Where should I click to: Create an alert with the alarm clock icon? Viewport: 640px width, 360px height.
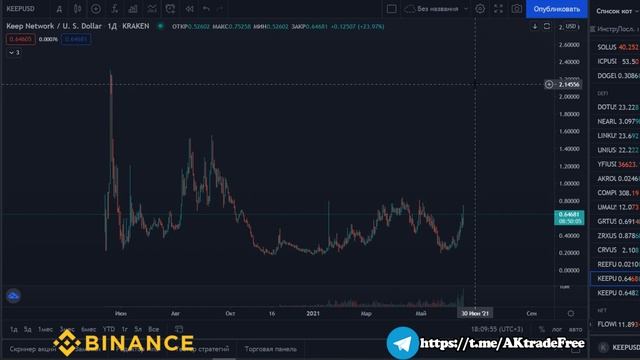(x=170, y=9)
